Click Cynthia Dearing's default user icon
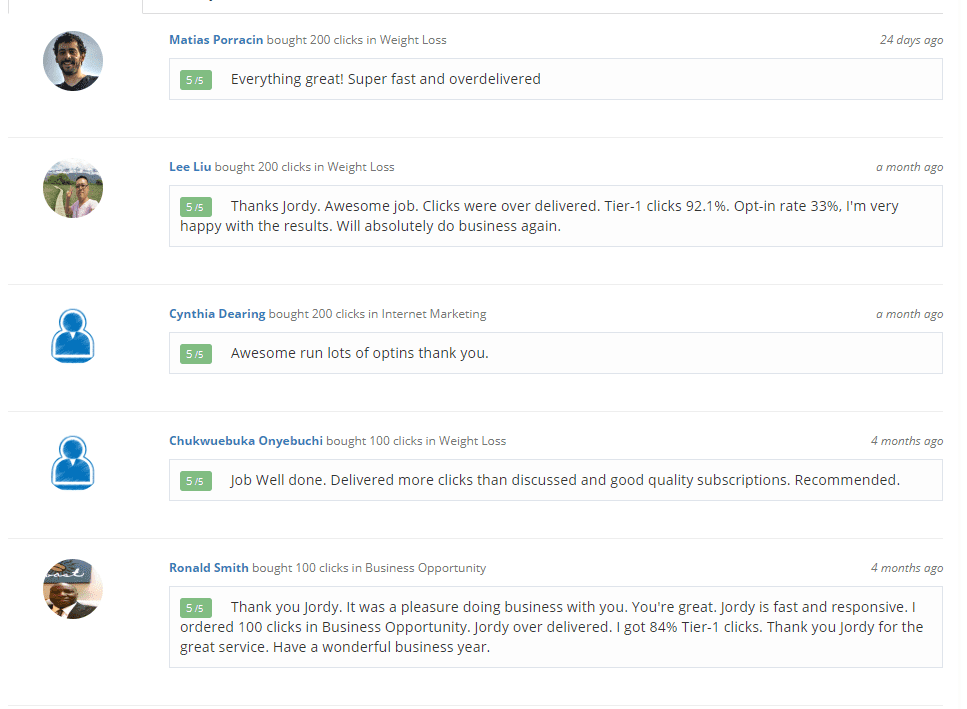Screen dimensions: 967x709 (73, 335)
